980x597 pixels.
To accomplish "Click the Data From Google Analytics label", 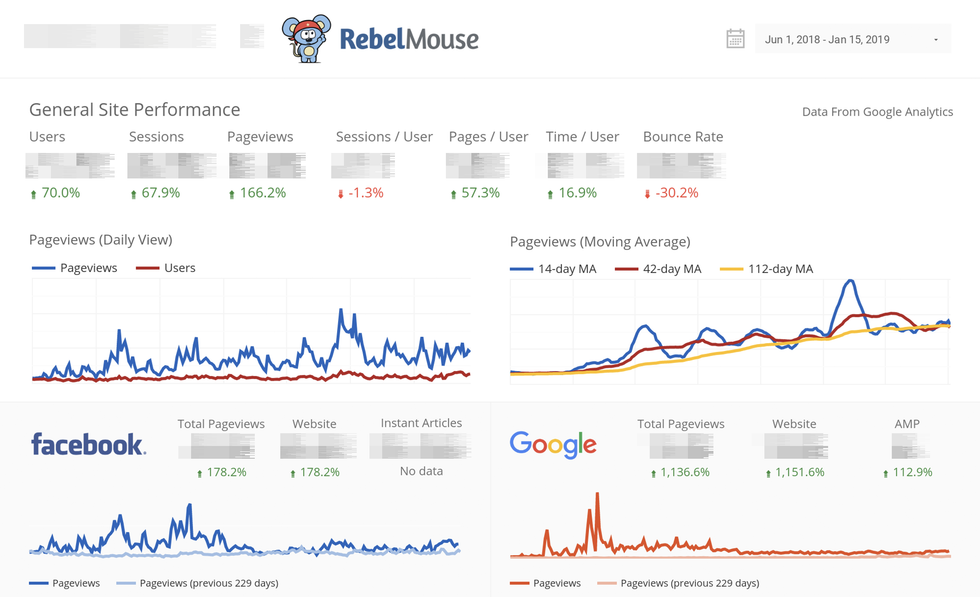I will click(877, 112).
